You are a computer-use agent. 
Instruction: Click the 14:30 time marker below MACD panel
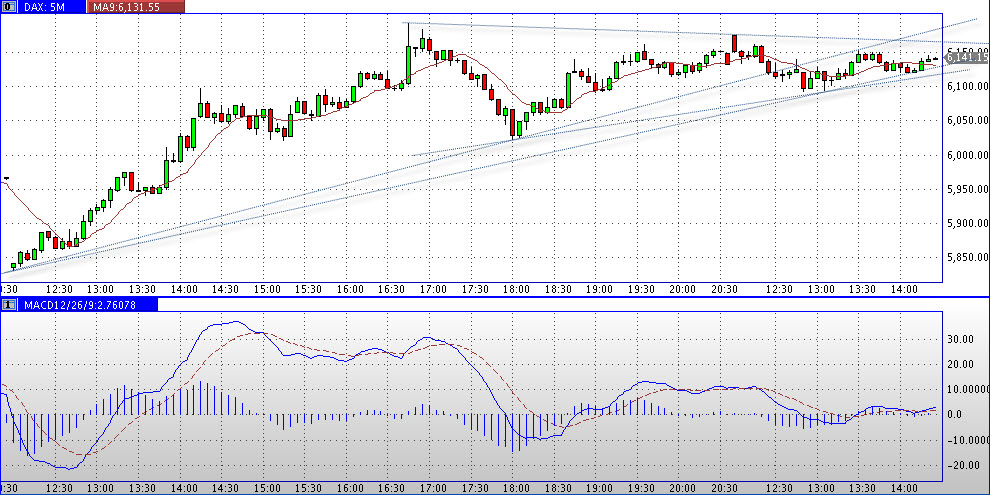224,488
